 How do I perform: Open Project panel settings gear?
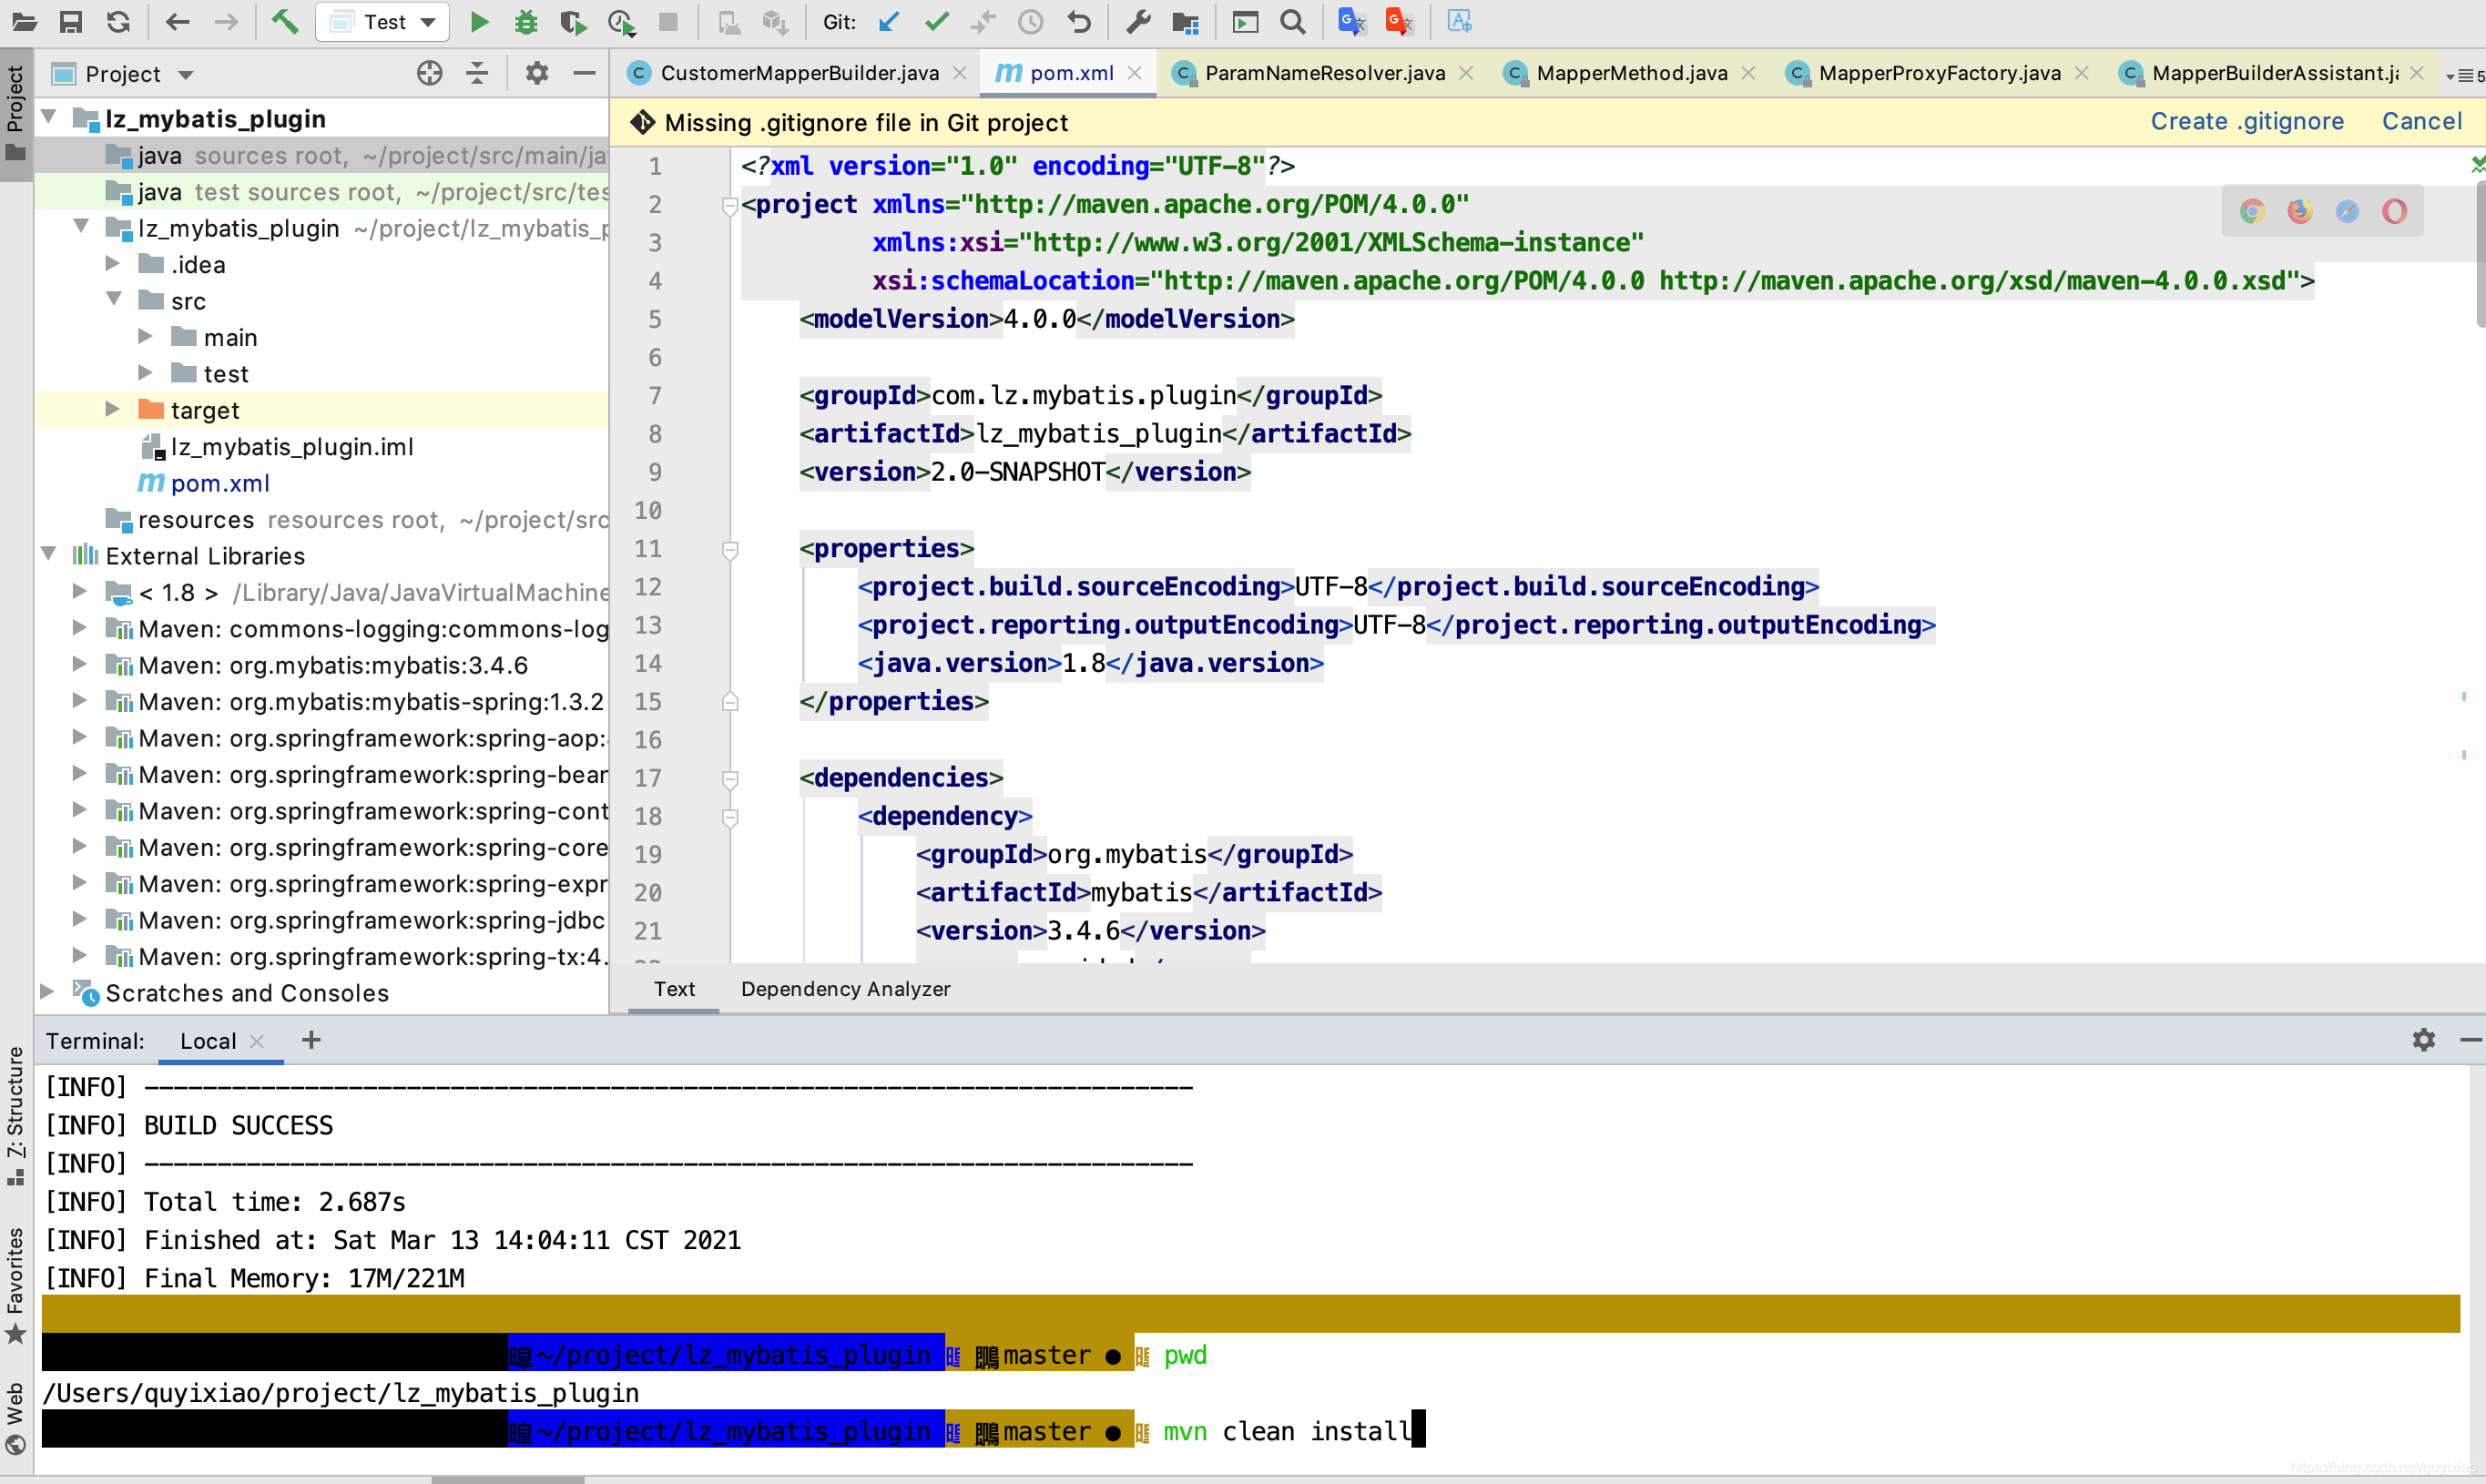[x=537, y=73]
